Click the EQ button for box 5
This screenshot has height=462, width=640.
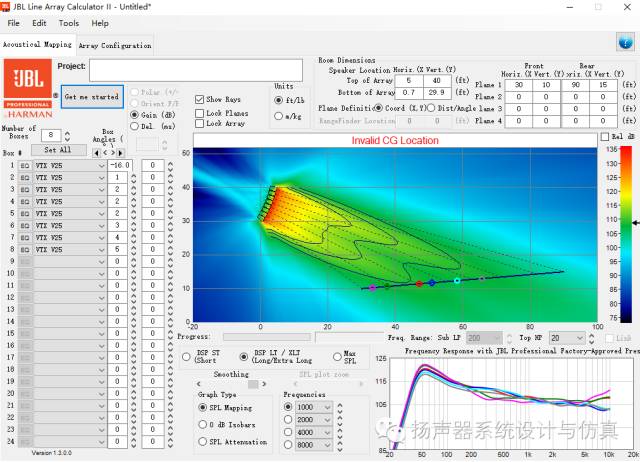[x=26, y=213]
